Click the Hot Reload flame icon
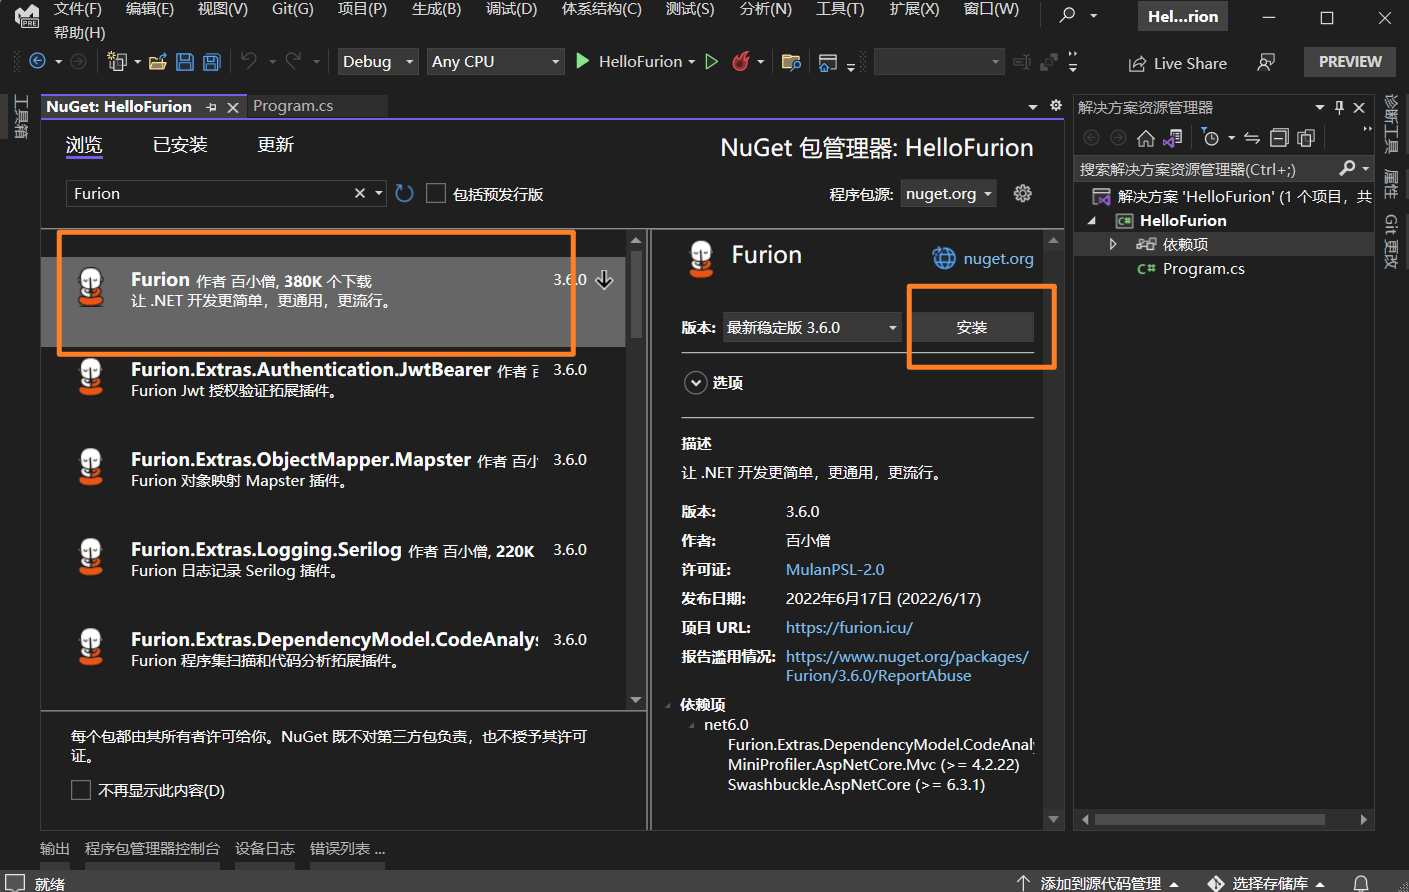 [x=740, y=62]
